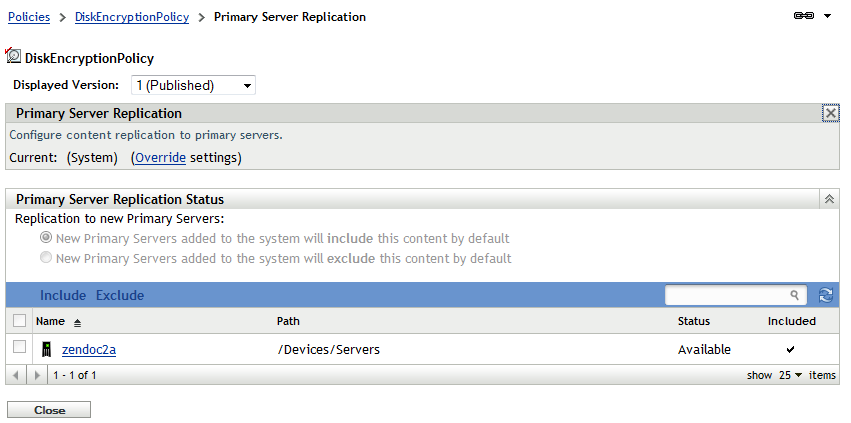Click the search magnifier icon
This screenshot has height=423, width=851.
click(795, 295)
